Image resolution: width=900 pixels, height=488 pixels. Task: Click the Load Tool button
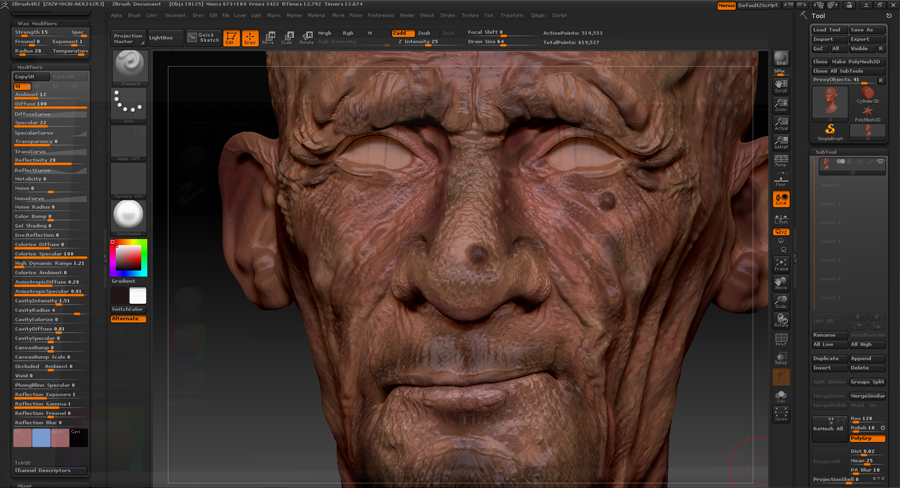click(x=829, y=29)
